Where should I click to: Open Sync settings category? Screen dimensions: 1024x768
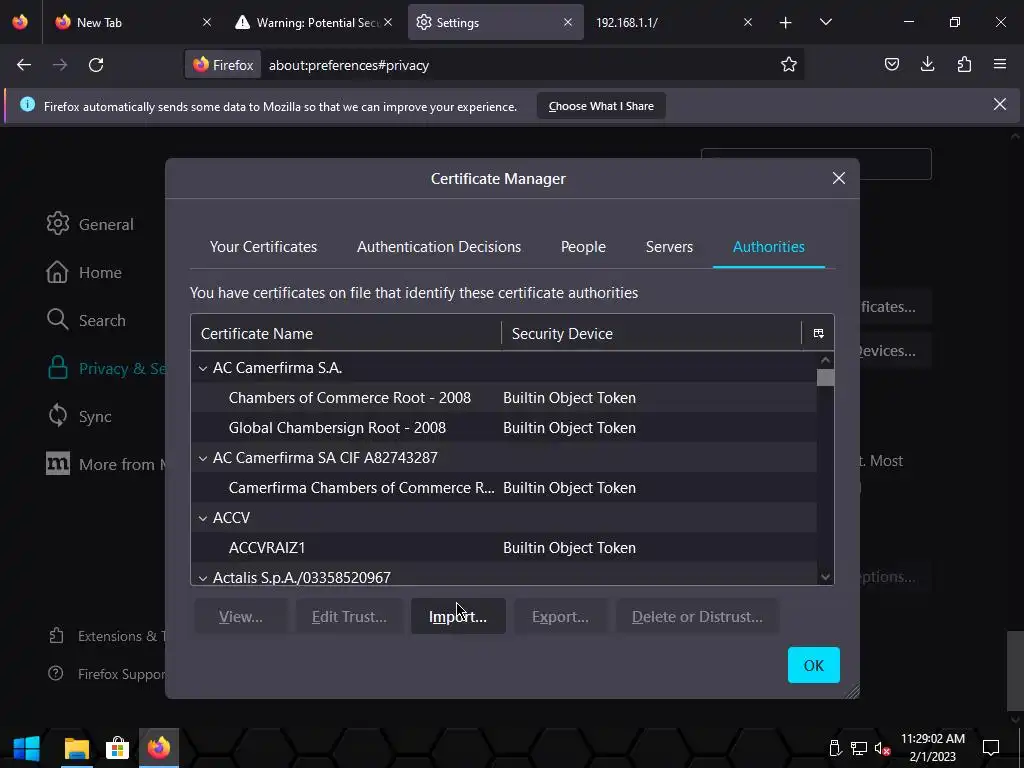tap(80, 416)
